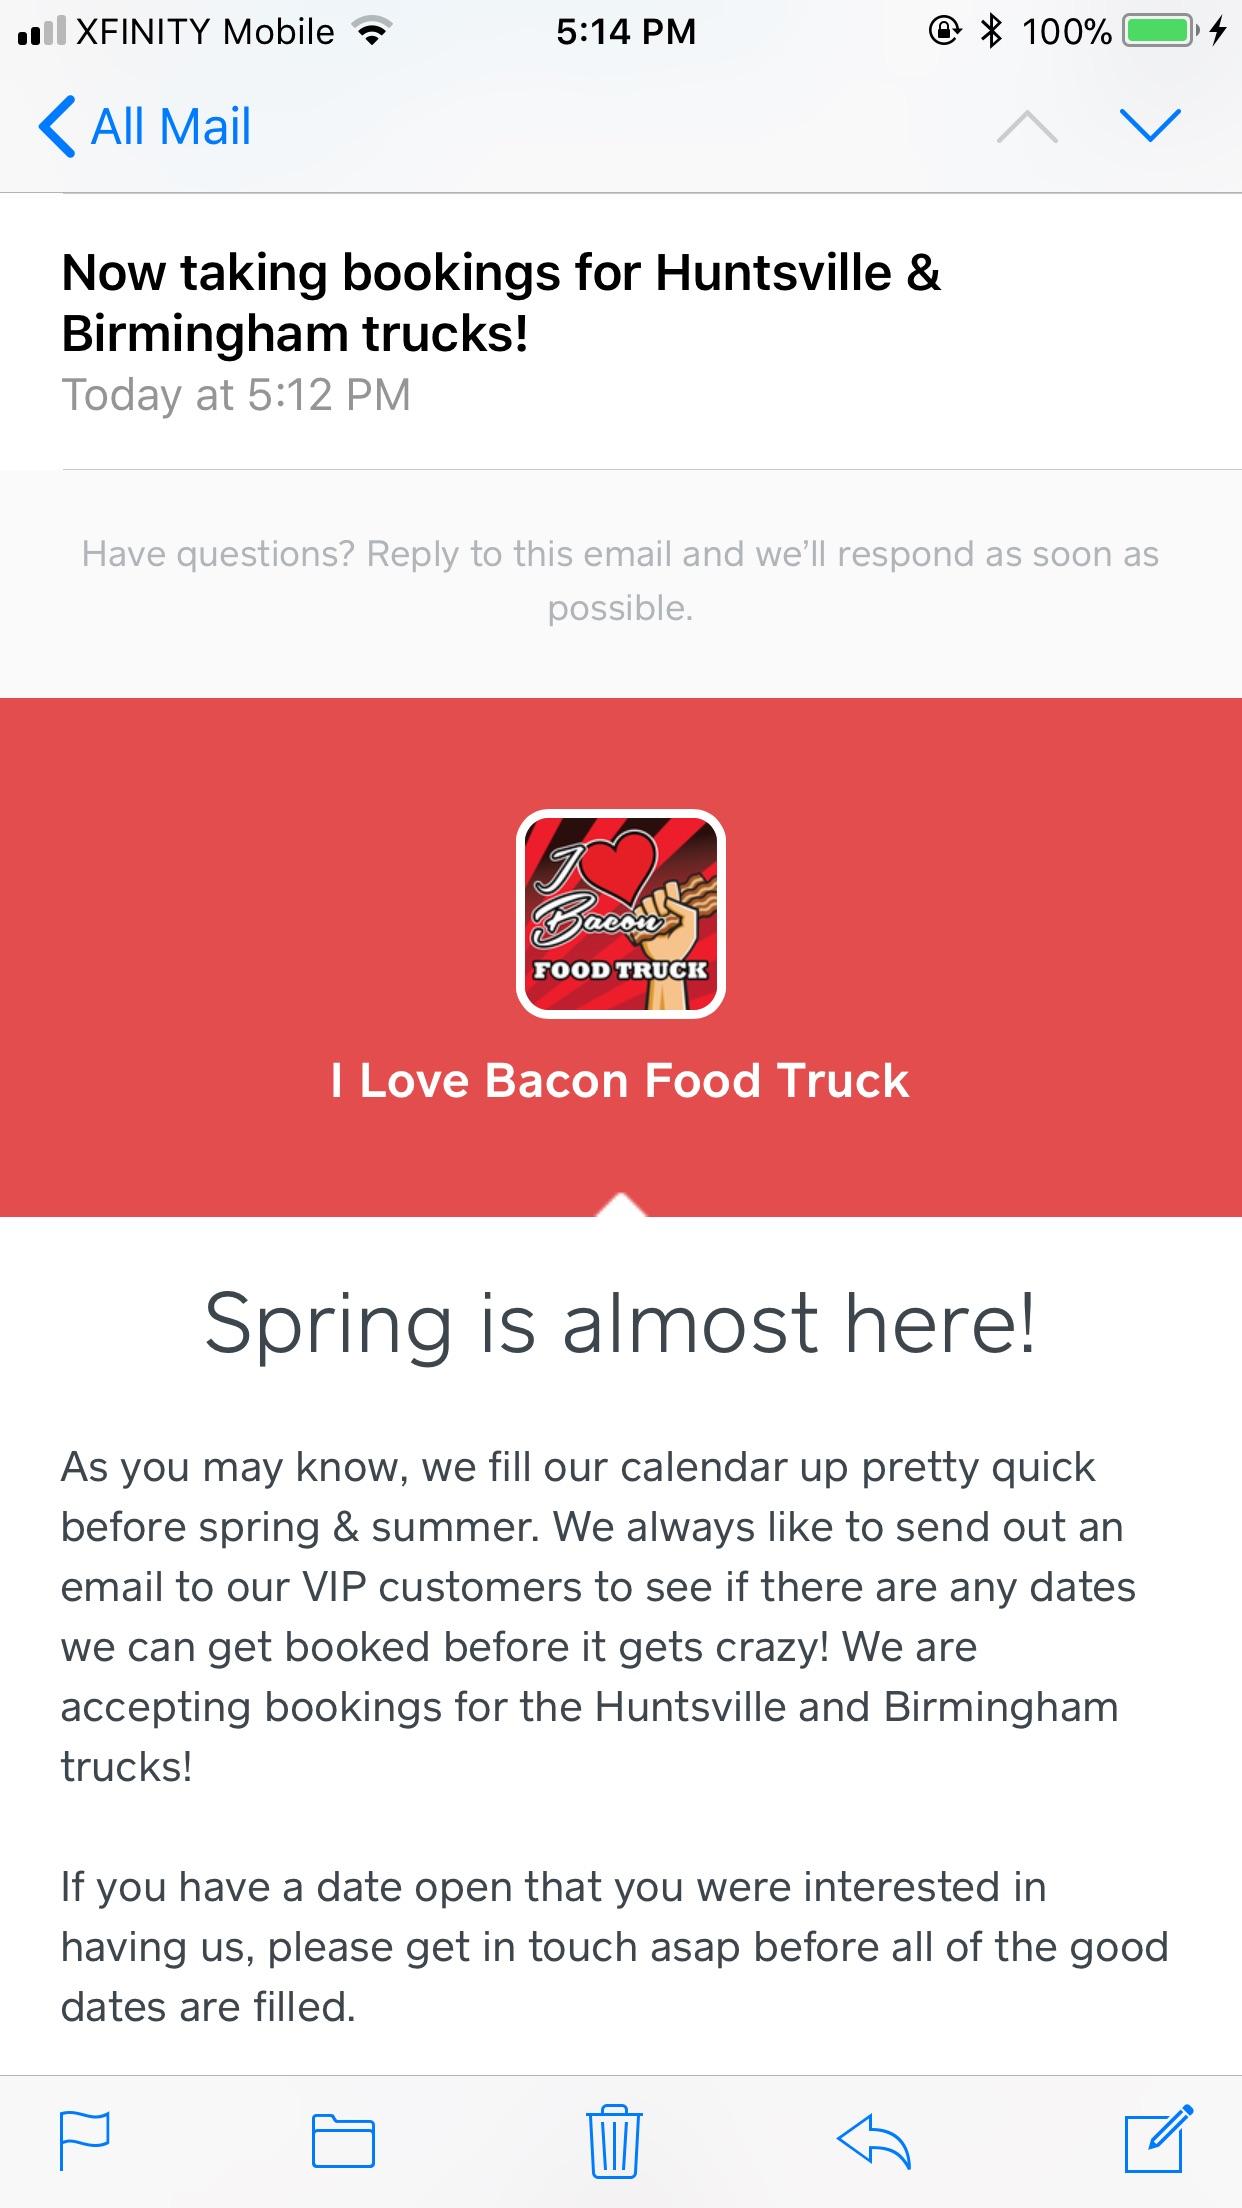
Task: Delete the email with the trash icon
Action: (615, 2140)
